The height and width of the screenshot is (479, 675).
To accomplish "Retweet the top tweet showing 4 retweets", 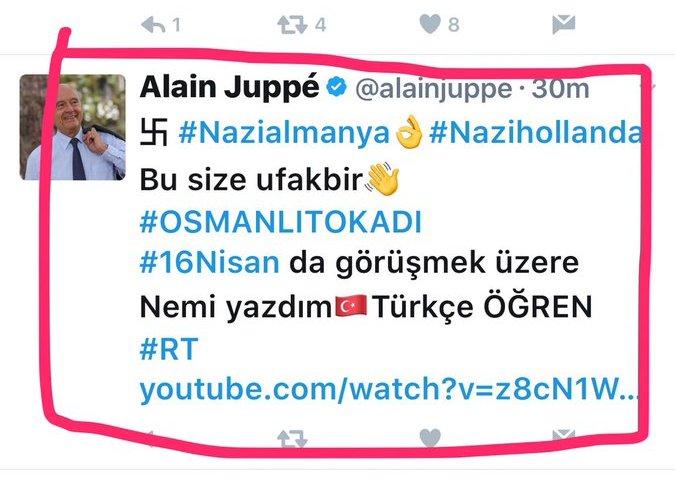I will pyautogui.click(x=292, y=25).
